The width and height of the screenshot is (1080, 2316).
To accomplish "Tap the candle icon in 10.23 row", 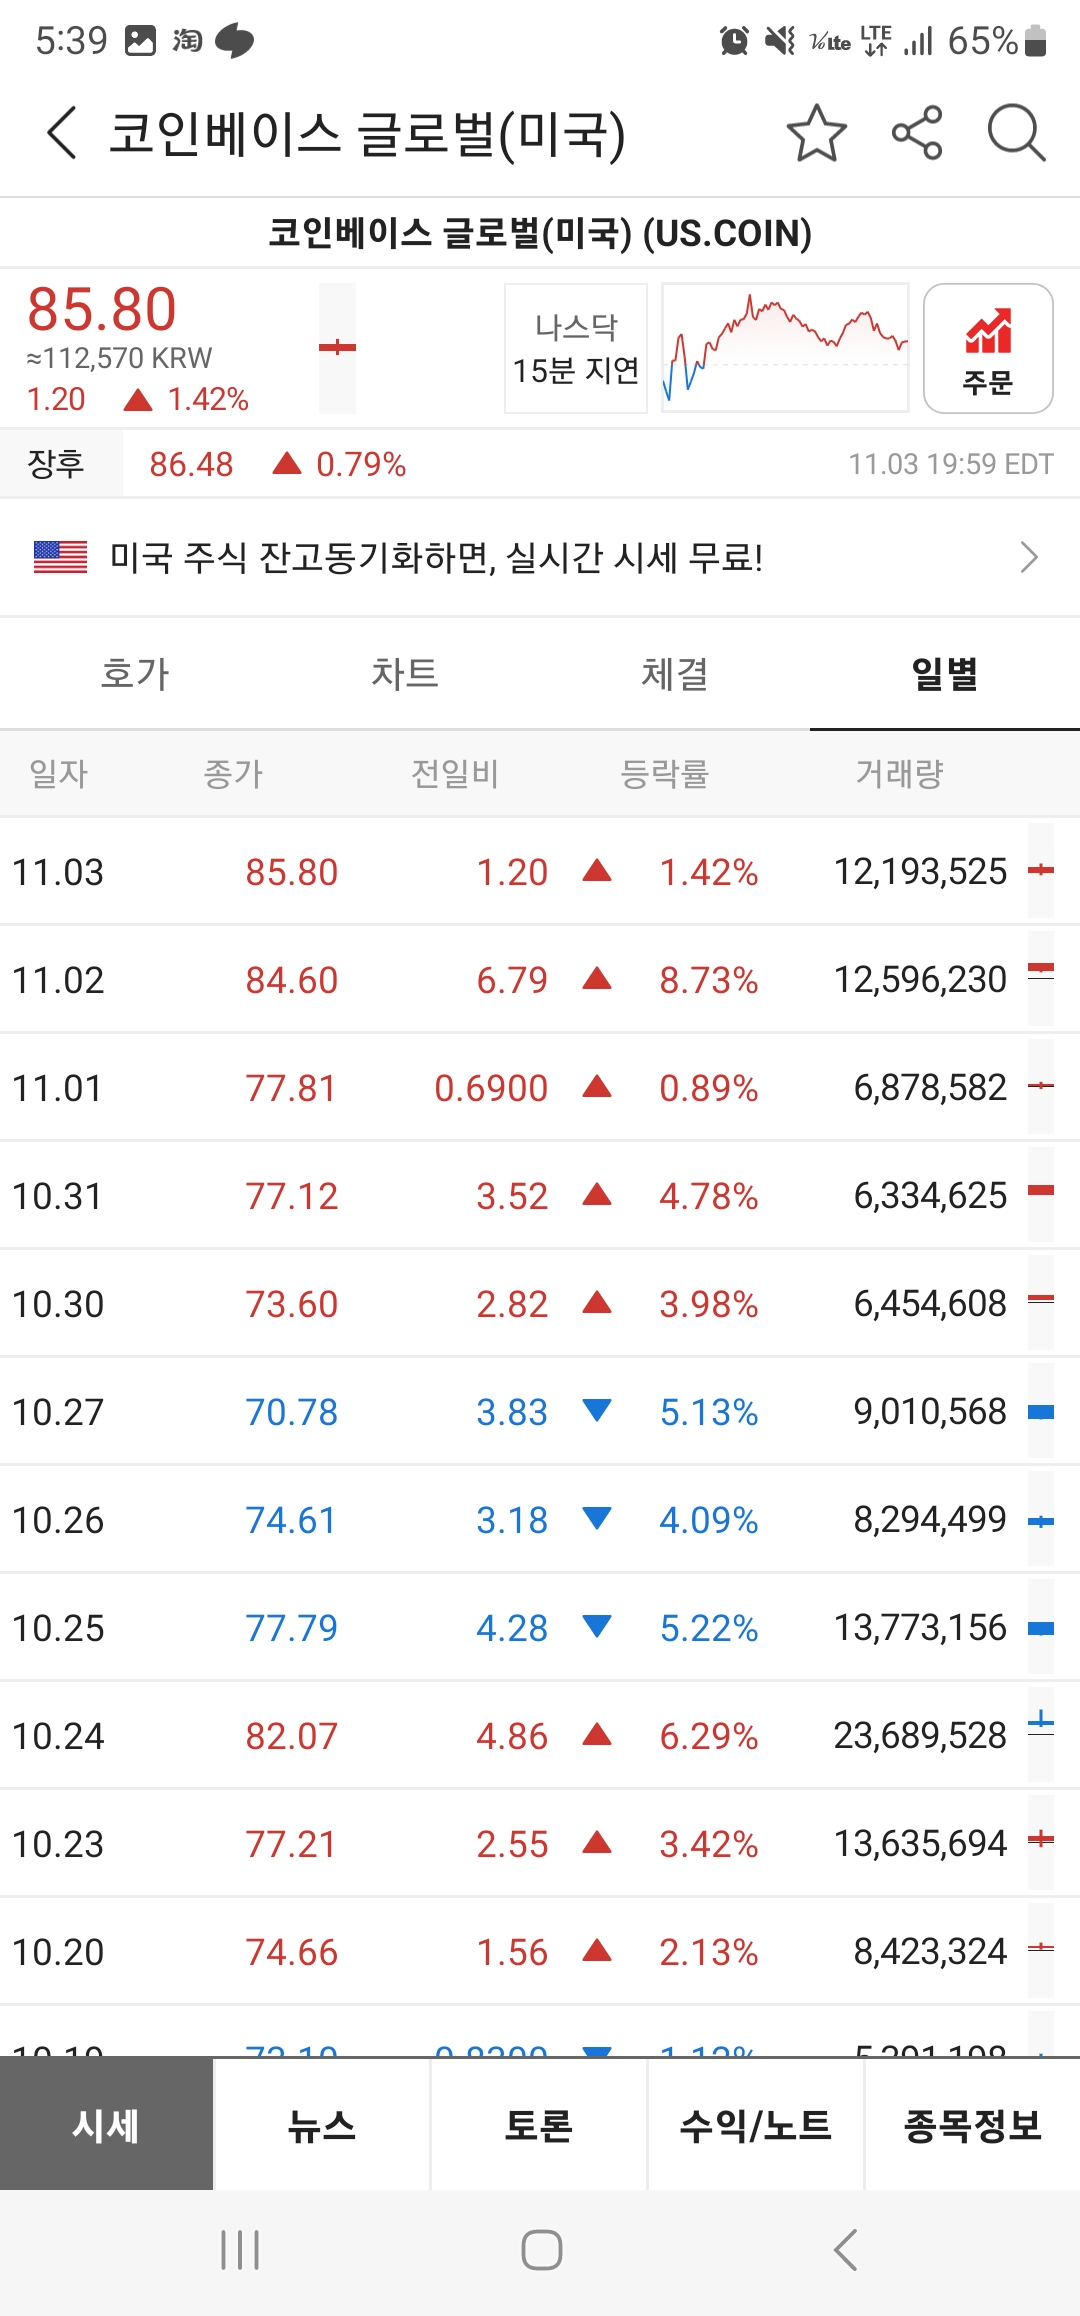I will [x=1041, y=1843].
